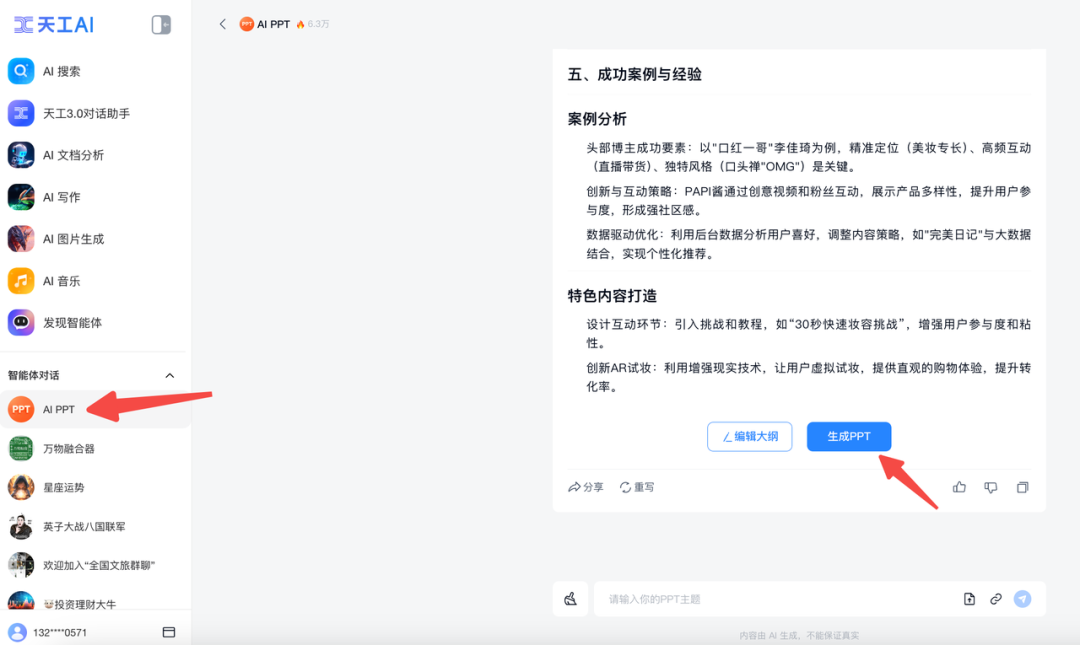Open AI 音乐 icon
Screen dimensions: 1080x645
(21, 281)
